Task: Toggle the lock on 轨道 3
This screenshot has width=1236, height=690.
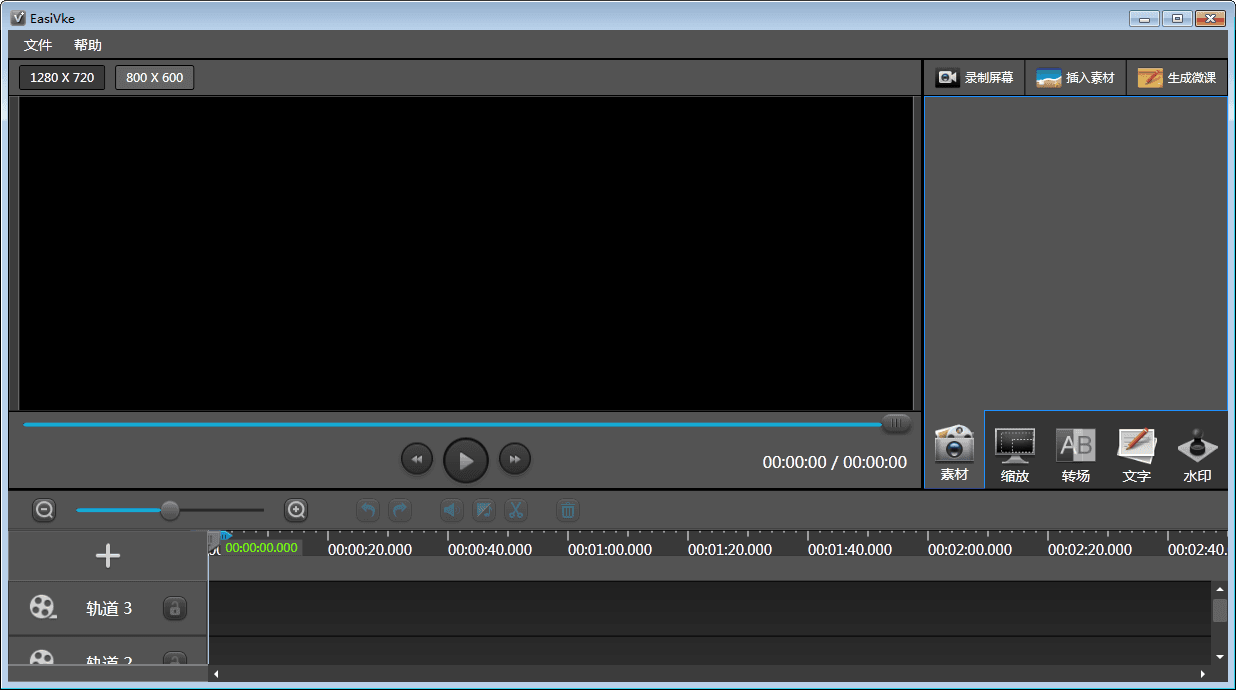Action: tap(175, 608)
